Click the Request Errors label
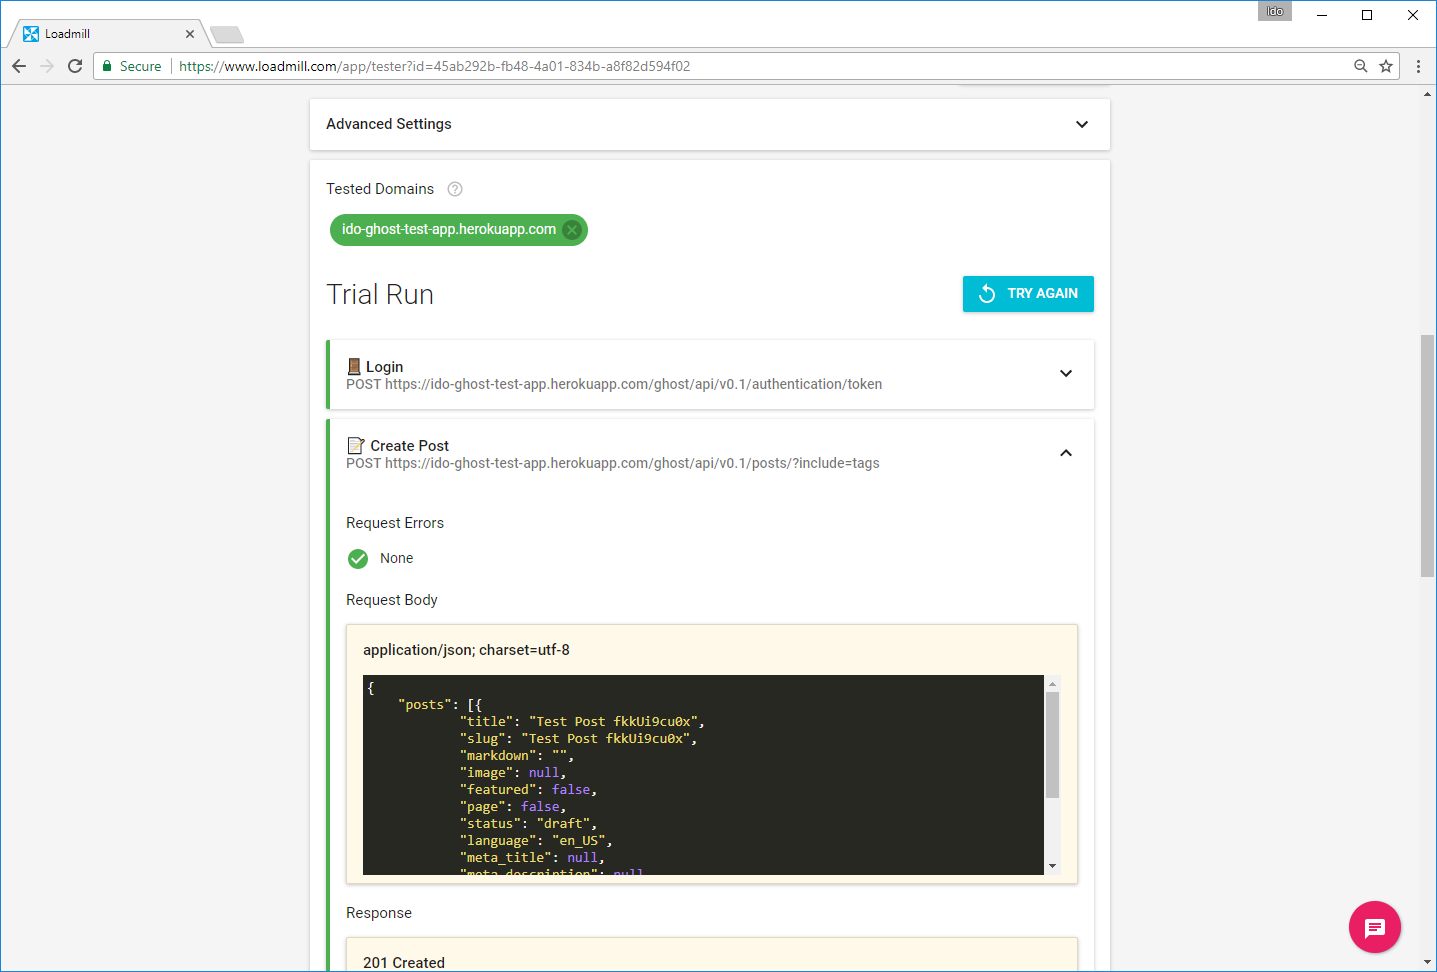This screenshot has width=1437, height=972. coord(395,523)
